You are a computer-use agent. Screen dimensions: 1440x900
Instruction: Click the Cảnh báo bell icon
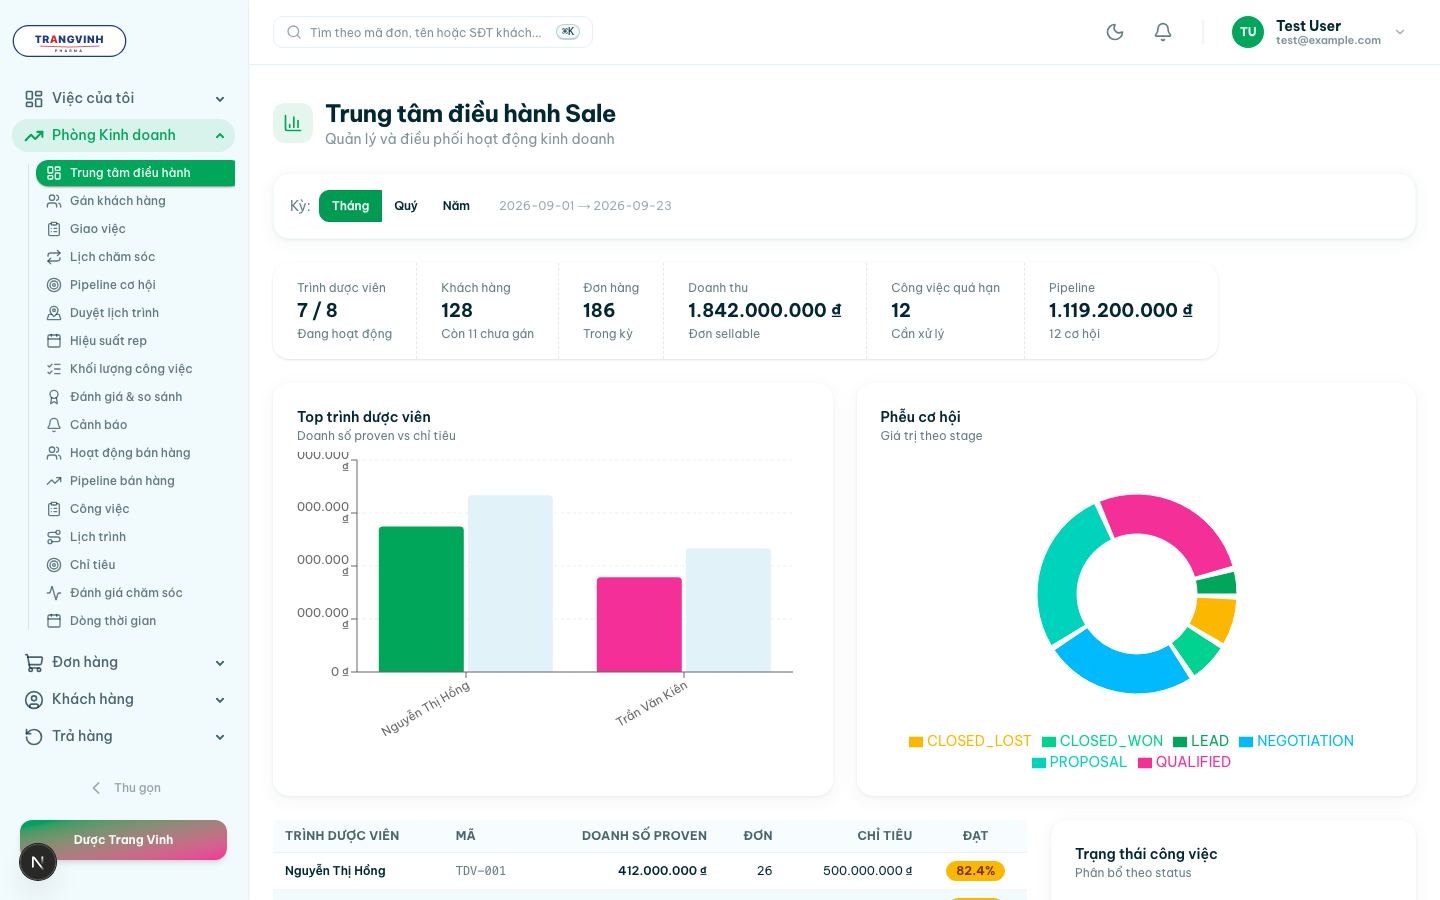click(54, 425)
